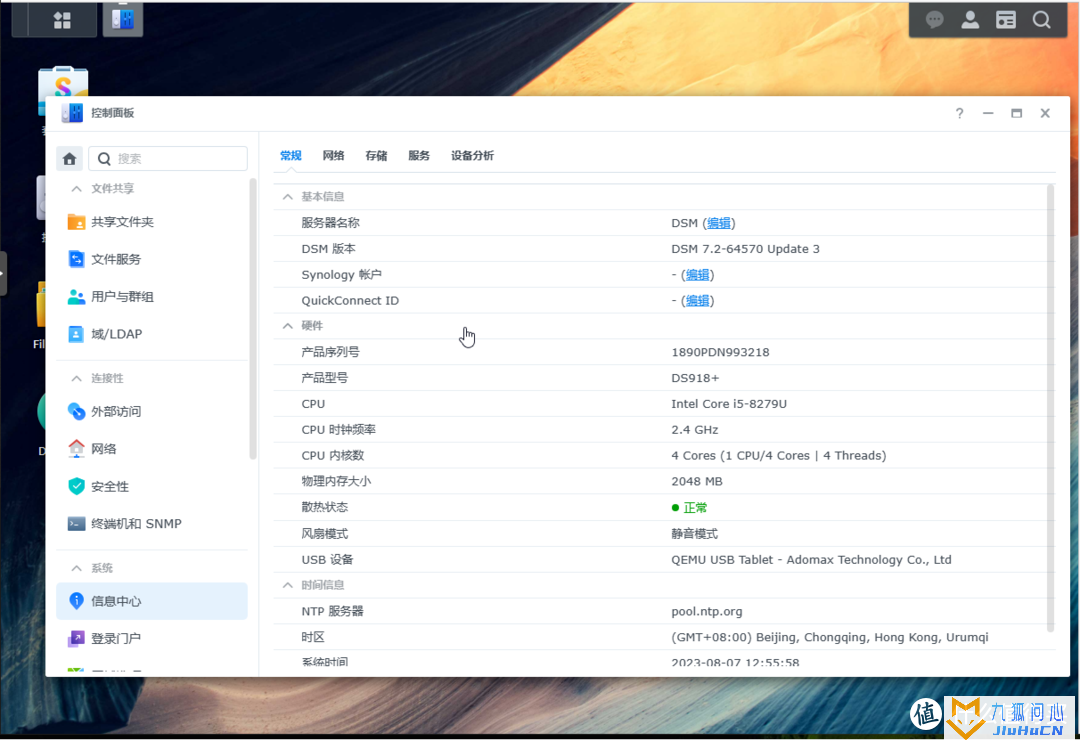Switch to the 设备分析 tab
This screenshot has height=741, width=1080.
[472, 156]
